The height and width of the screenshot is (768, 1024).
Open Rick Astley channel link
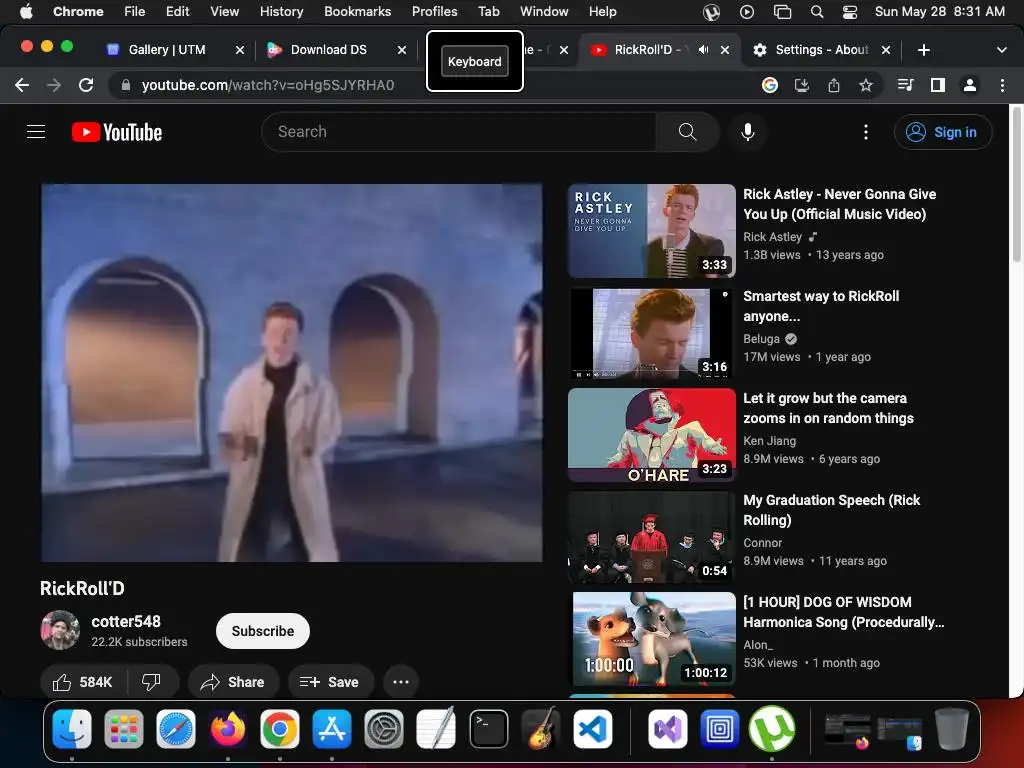[773, 236]
